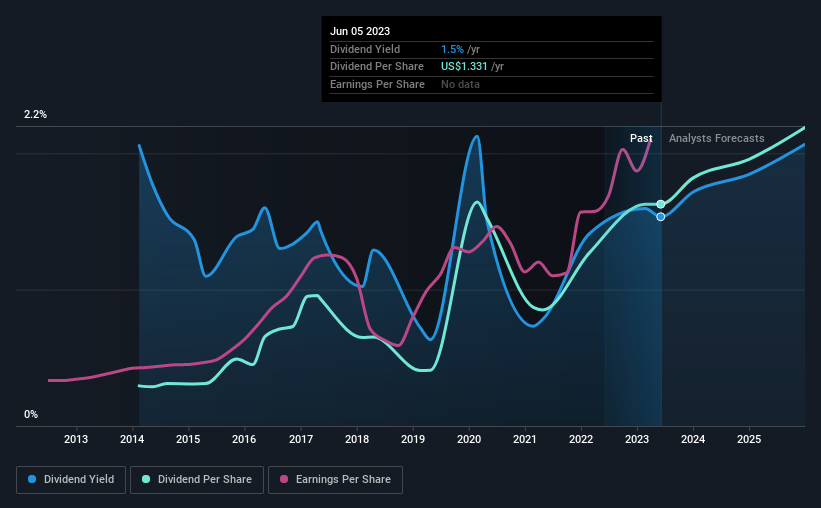Click the 2016 x-axis label

click(x=244, y=439)
